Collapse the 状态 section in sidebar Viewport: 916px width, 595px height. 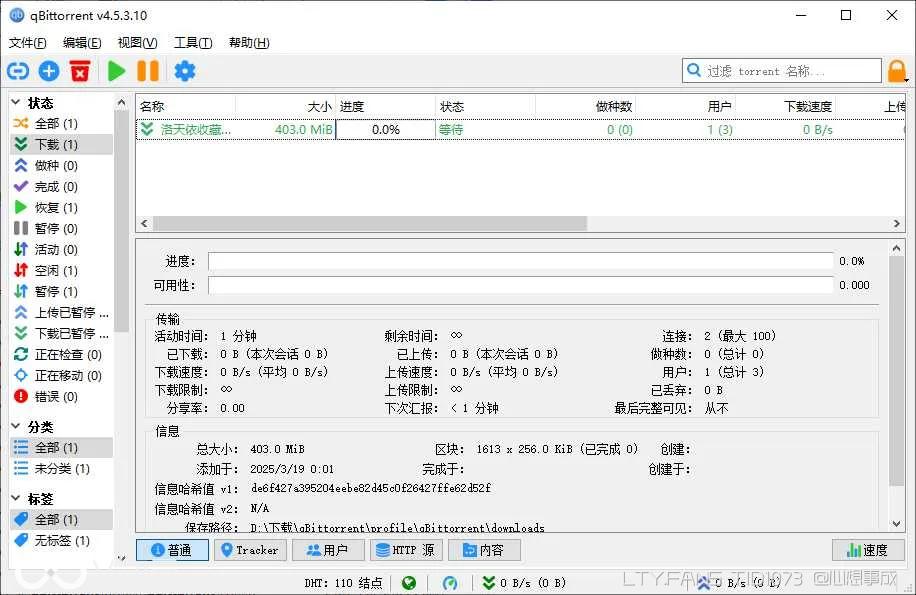[16, 103]
